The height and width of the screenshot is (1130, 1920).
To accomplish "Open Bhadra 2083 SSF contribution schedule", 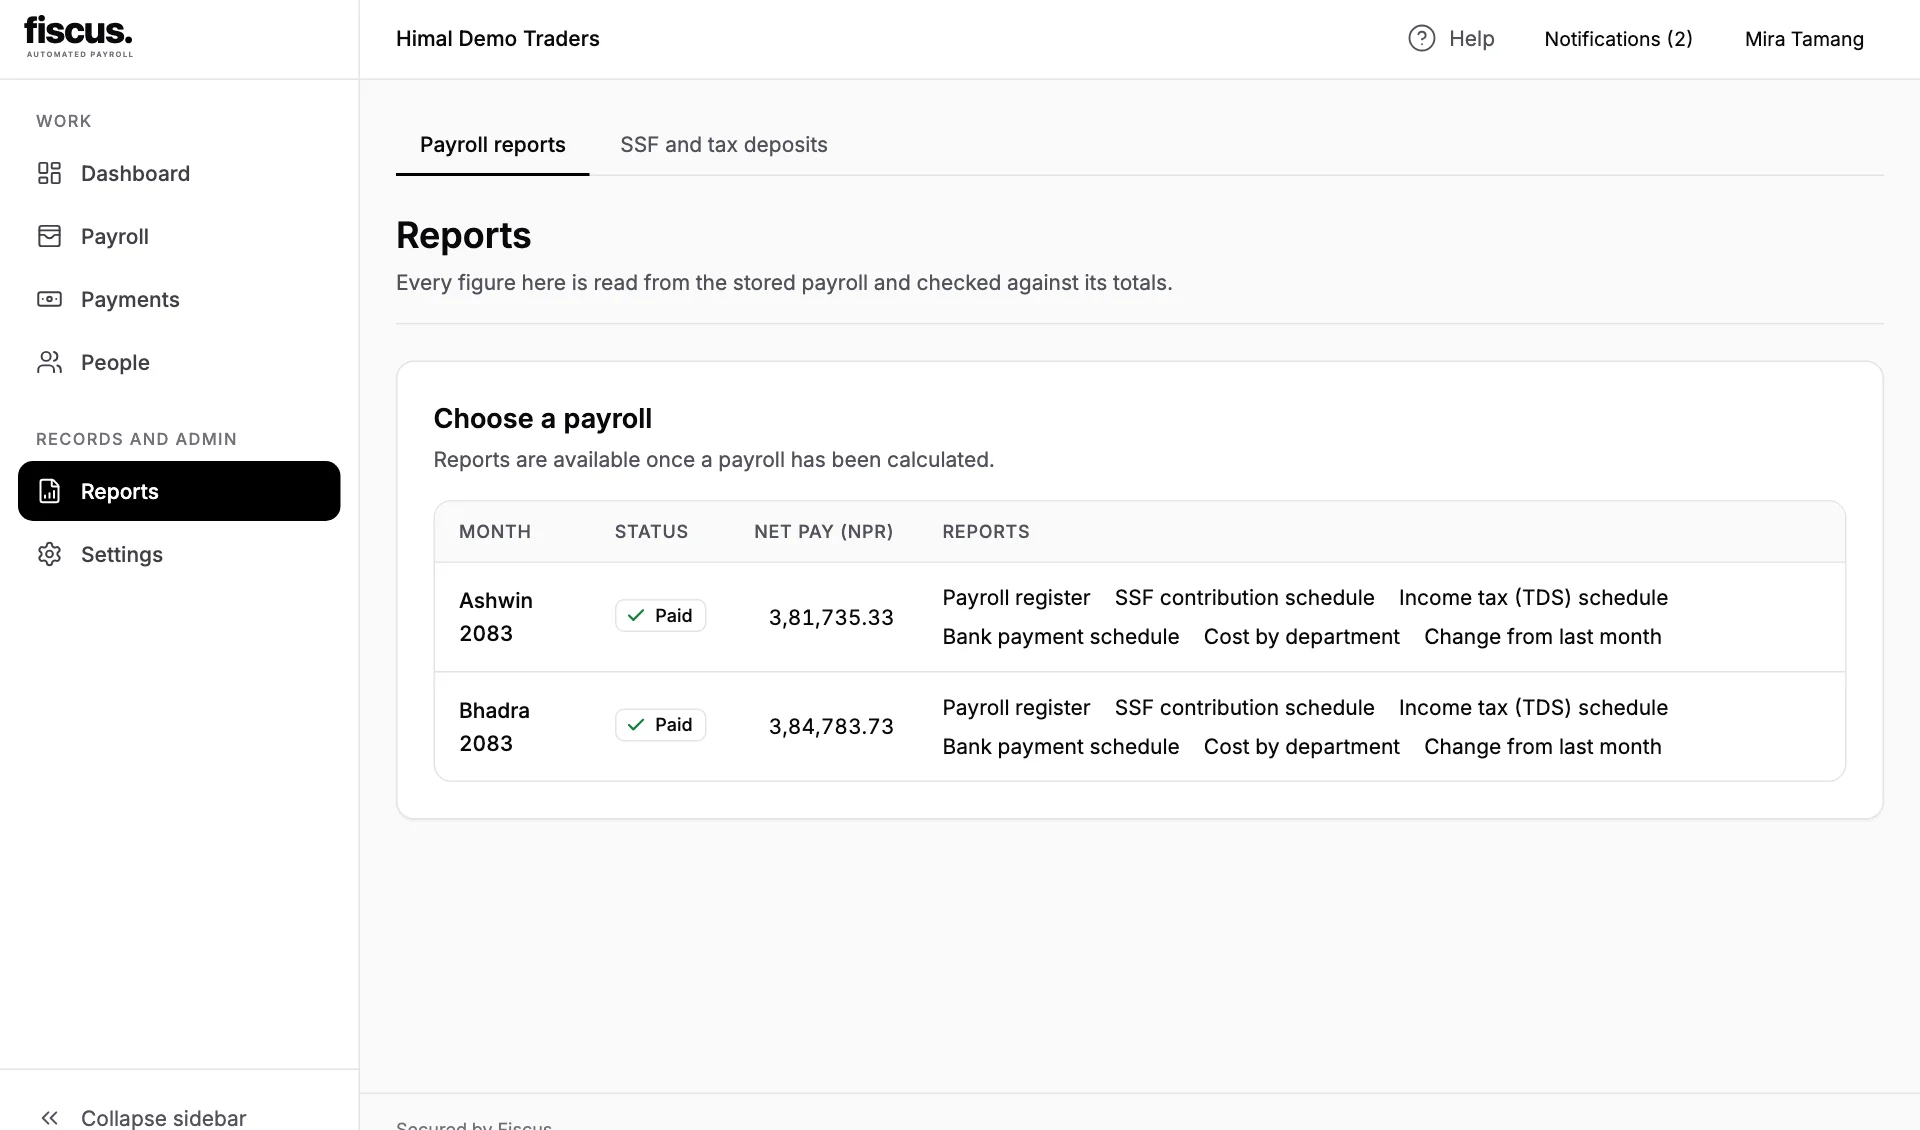I will pyautogui.click(x=1244, y=707).
